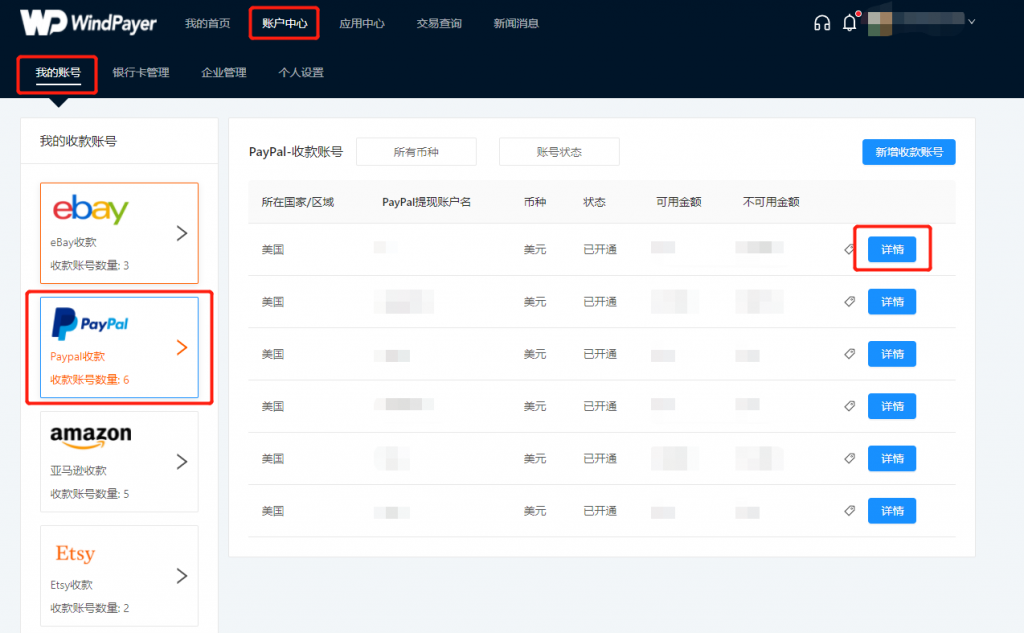Open 详情 for the sixth PayPal account
Viewport: 1024px width, 633px height.
point(891,511)
